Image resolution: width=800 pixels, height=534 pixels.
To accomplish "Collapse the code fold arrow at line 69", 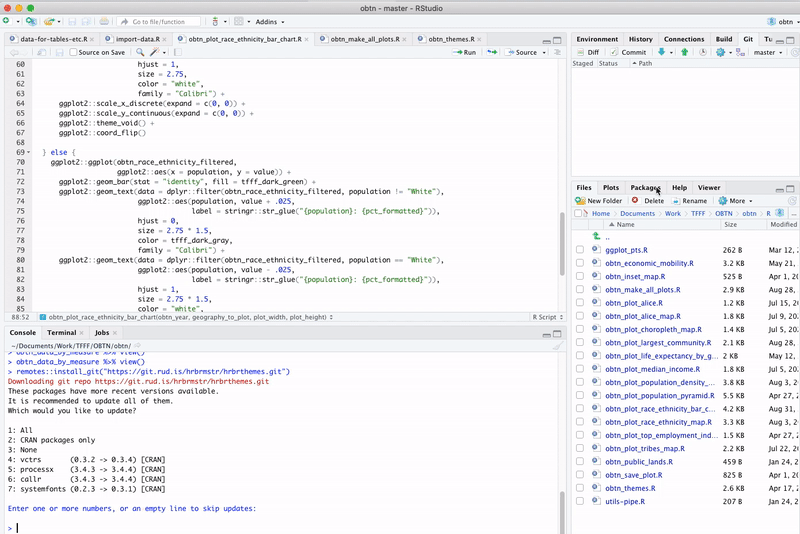I will point(29,152).
